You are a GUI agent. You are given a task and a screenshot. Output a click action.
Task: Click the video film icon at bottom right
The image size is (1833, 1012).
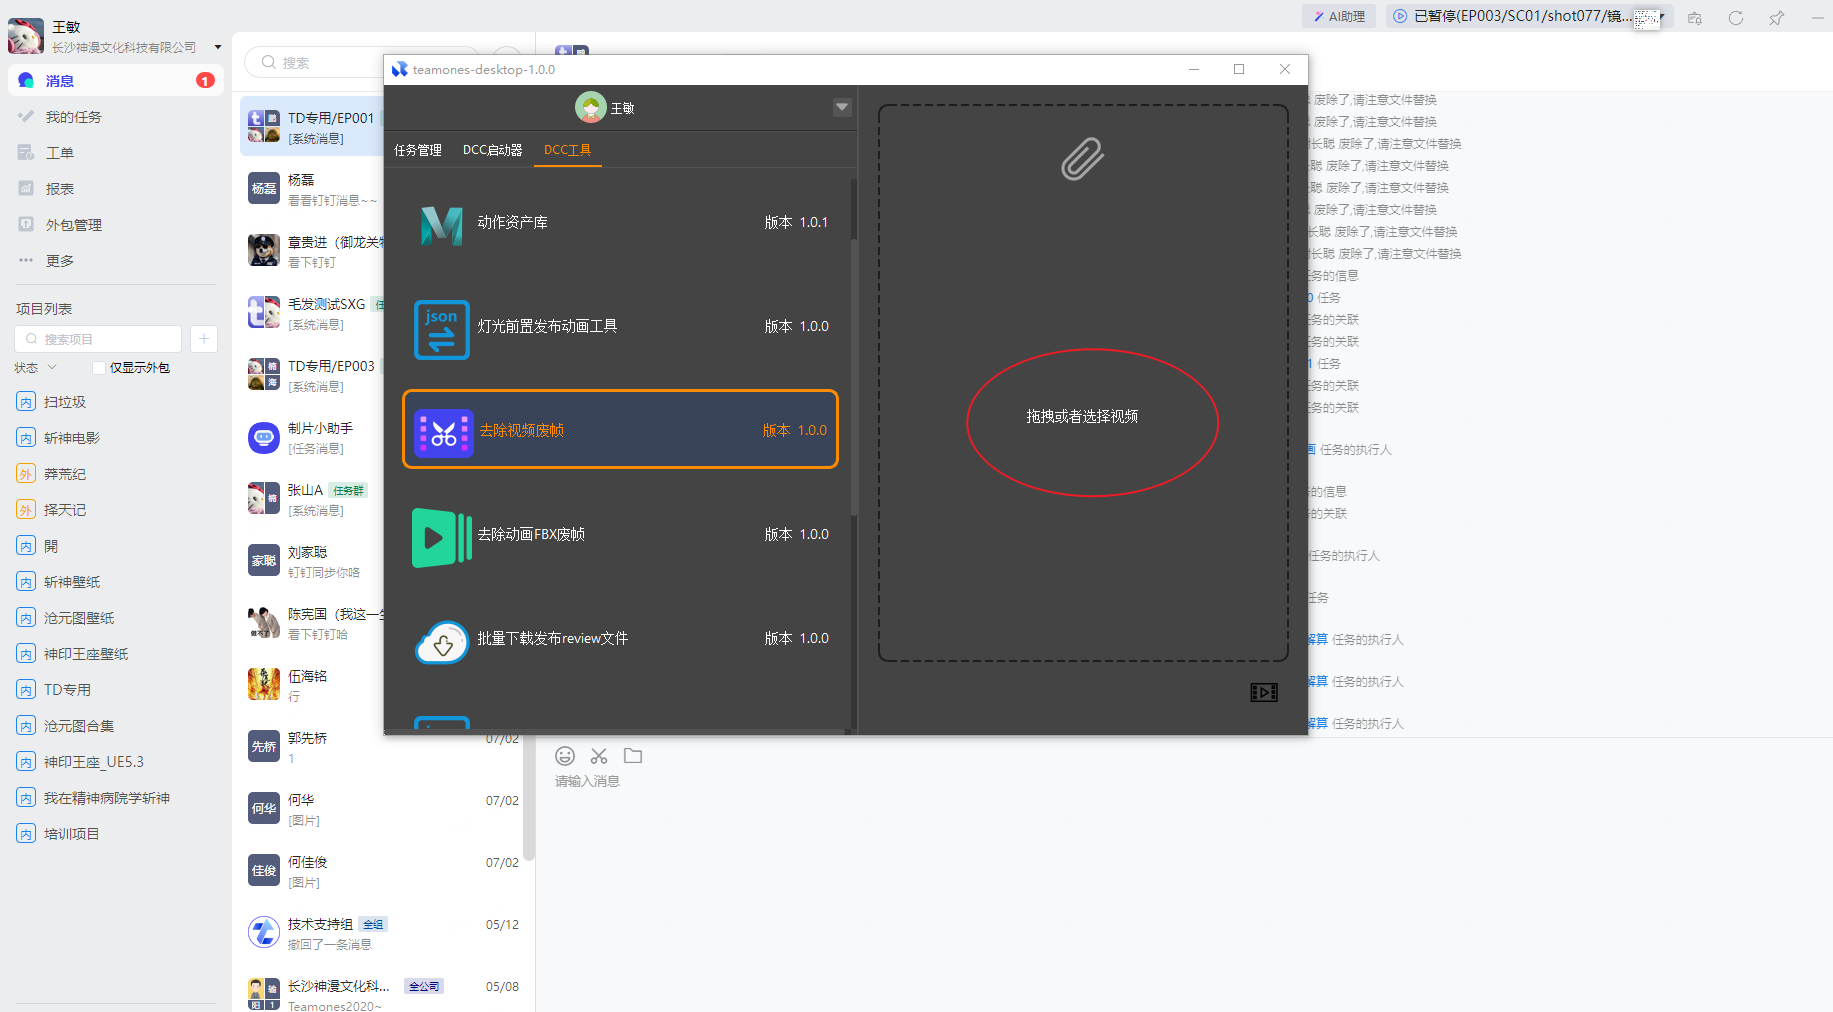tap(1263, 692)
